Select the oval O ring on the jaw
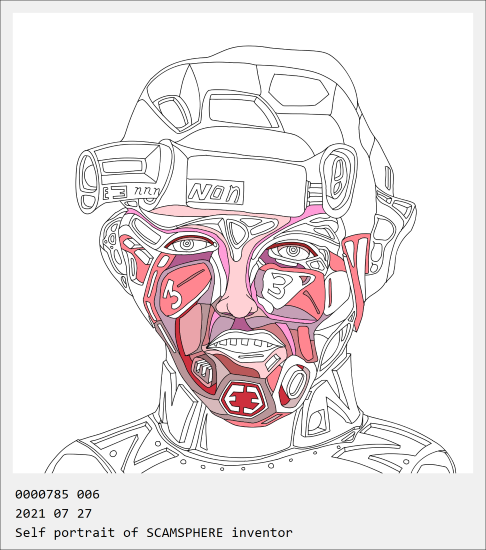Viewport: 486px width, 550px height. tap(295, 382)
